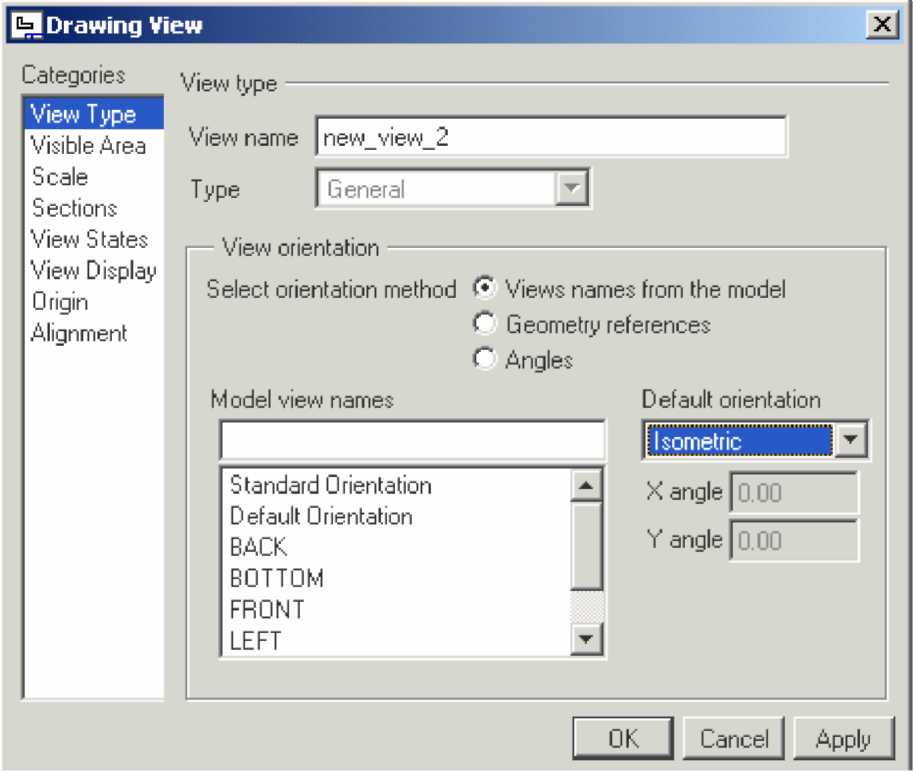913x772 pixels.
Task: Confirm with the OK button
Action: [623, 738]
